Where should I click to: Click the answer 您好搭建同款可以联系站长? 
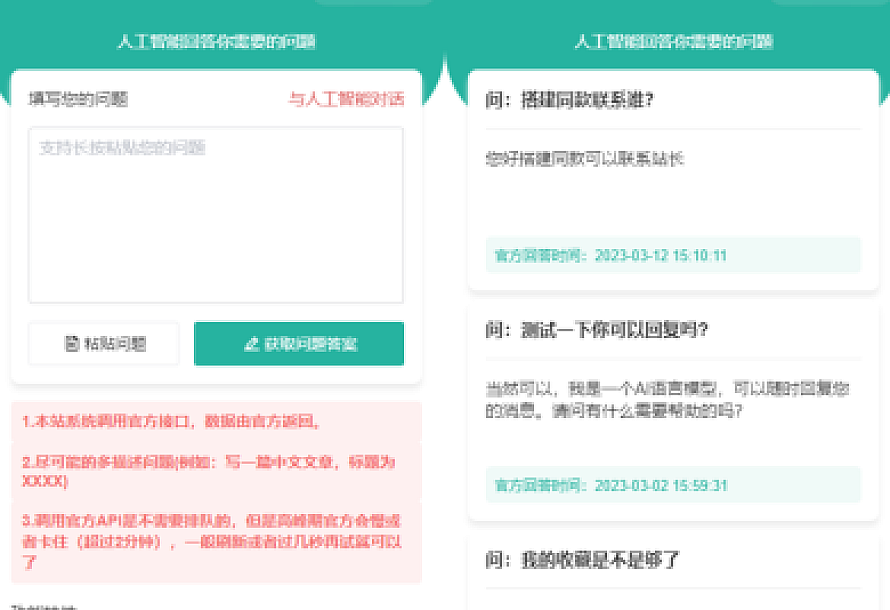tap(585, 158)
